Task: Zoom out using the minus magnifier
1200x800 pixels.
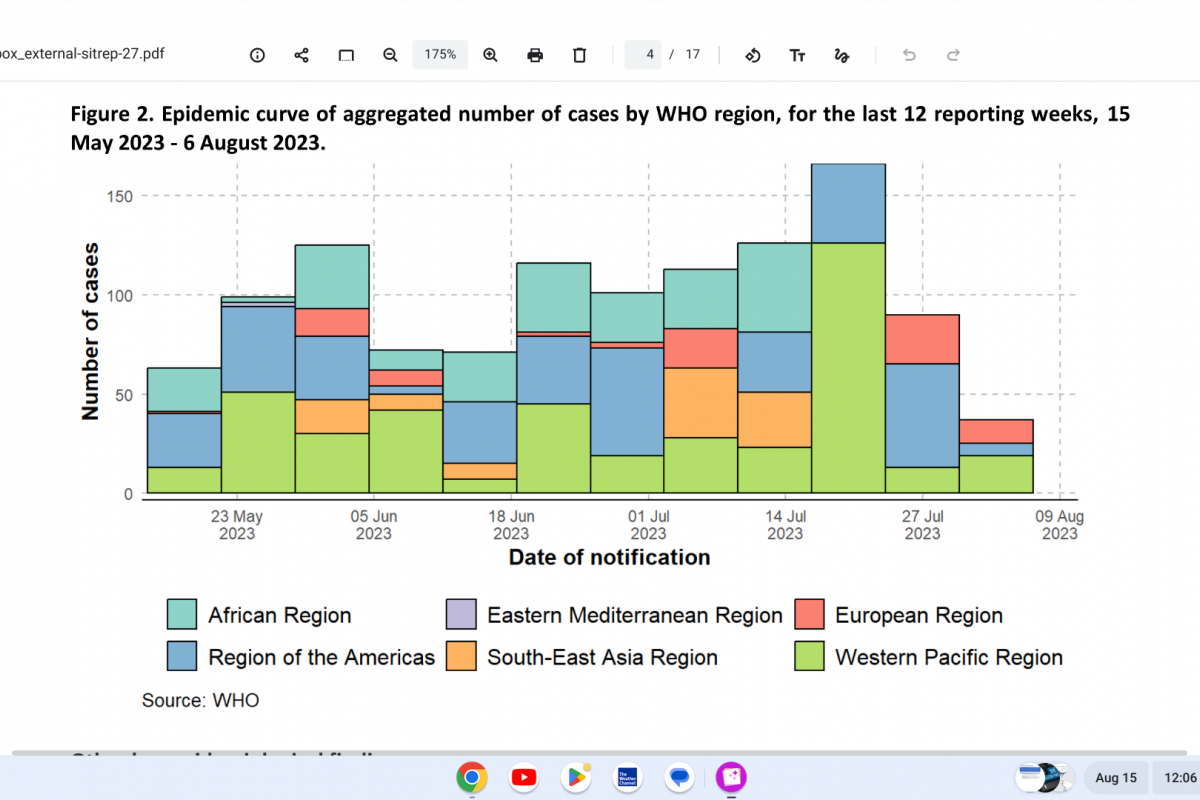Action: 390,55
